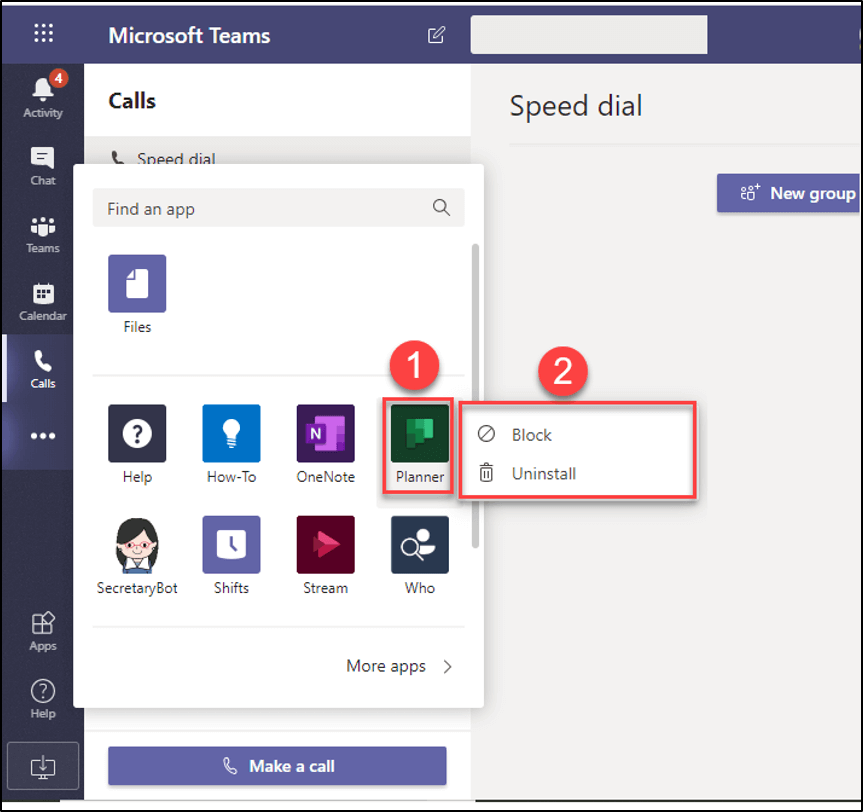Open the overflow ellipsis in the sidebar

pos(41,436)
